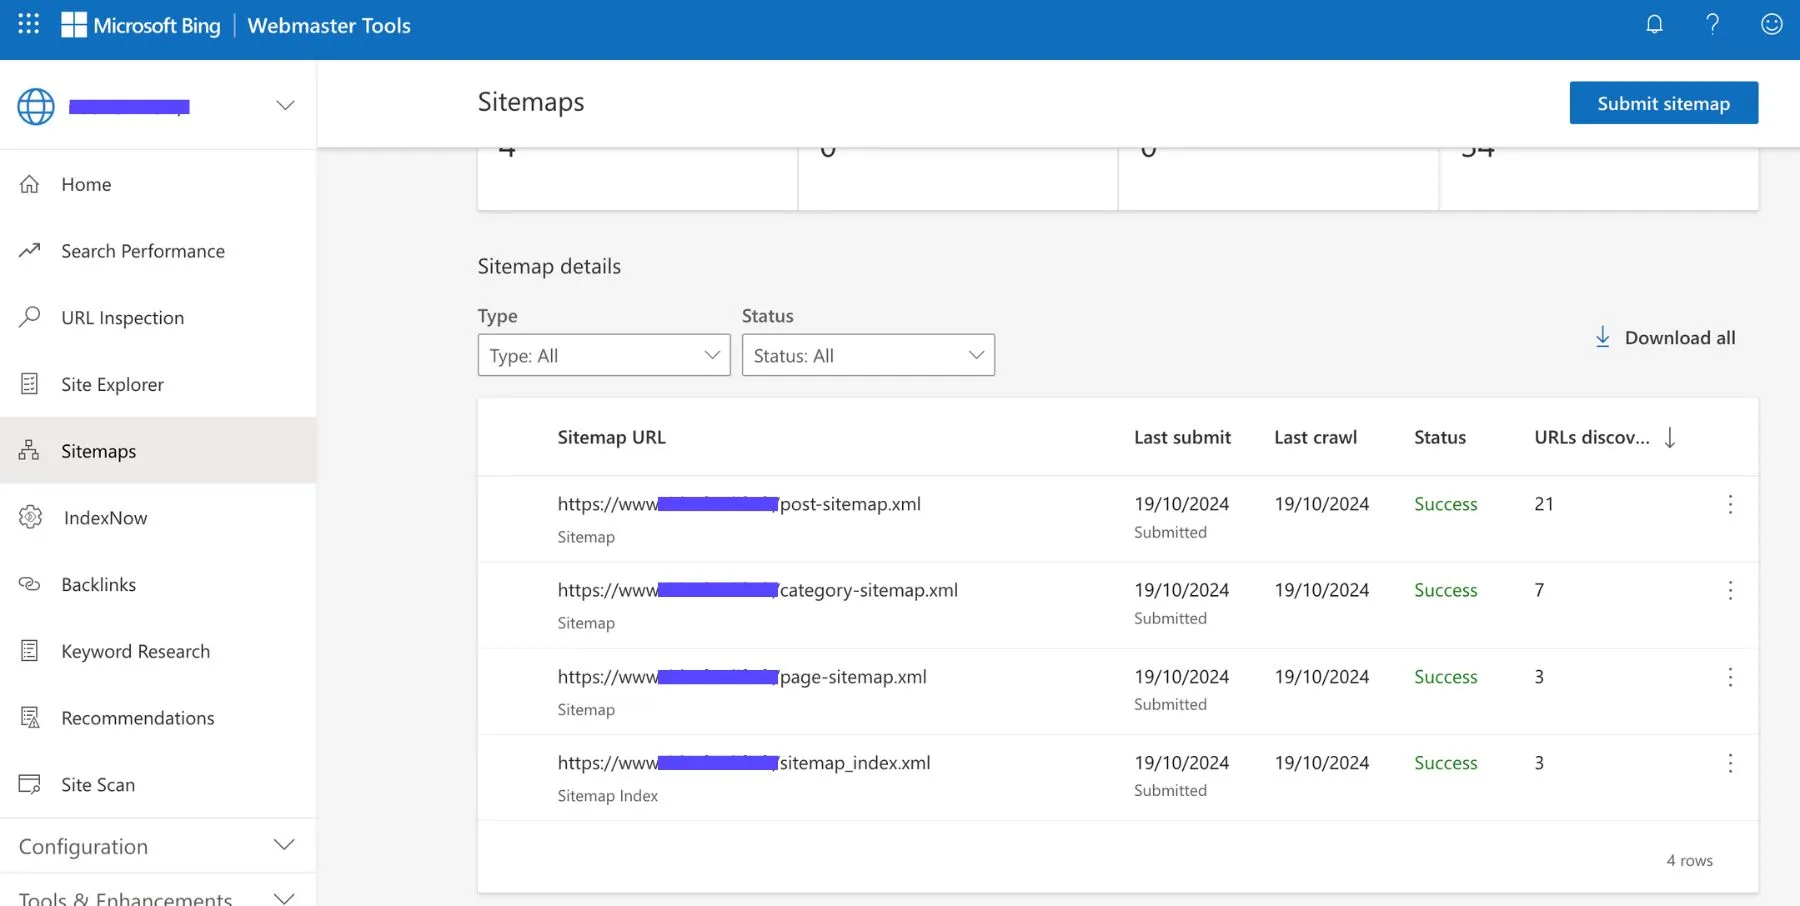Click Last submit column header
Viewport: 1800px width, 906px height.
coord(1182,437)
